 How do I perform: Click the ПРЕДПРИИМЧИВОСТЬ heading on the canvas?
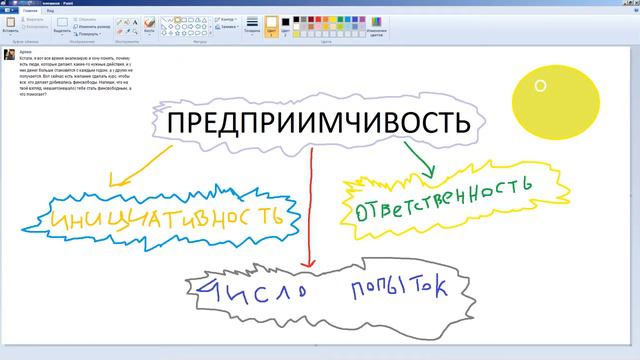[319, 122]
